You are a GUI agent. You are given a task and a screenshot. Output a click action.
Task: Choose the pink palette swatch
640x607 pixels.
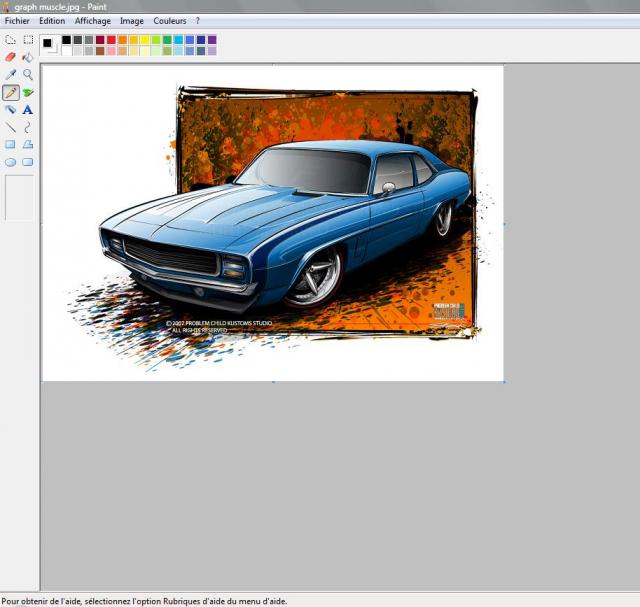[111, 51]
